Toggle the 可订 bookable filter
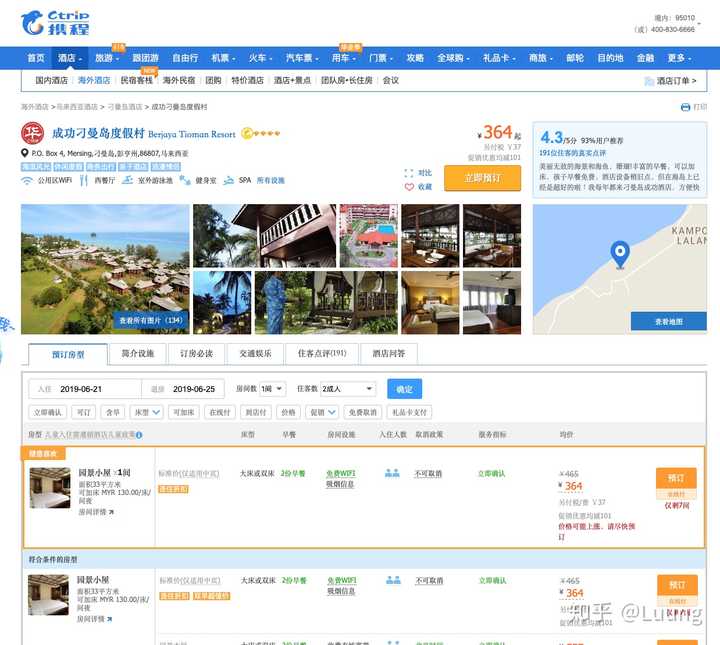The image size is (720, 645). [84, 412]
